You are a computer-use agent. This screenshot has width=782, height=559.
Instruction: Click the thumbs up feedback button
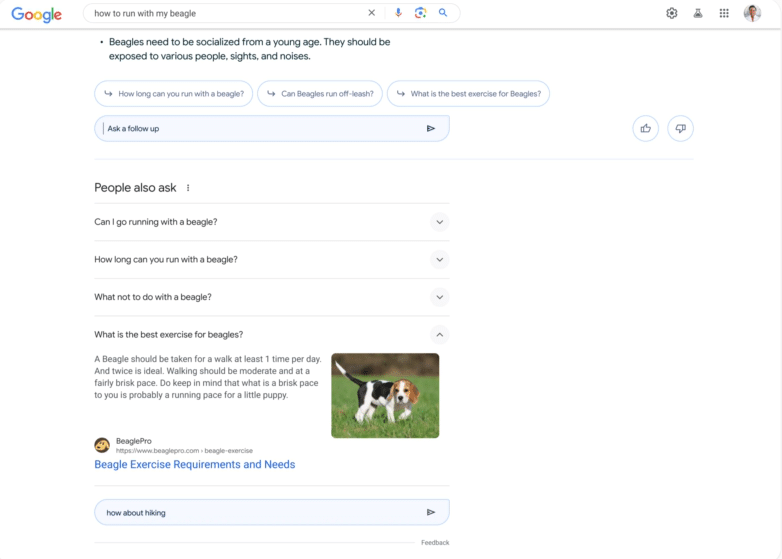tap(646, 129)
